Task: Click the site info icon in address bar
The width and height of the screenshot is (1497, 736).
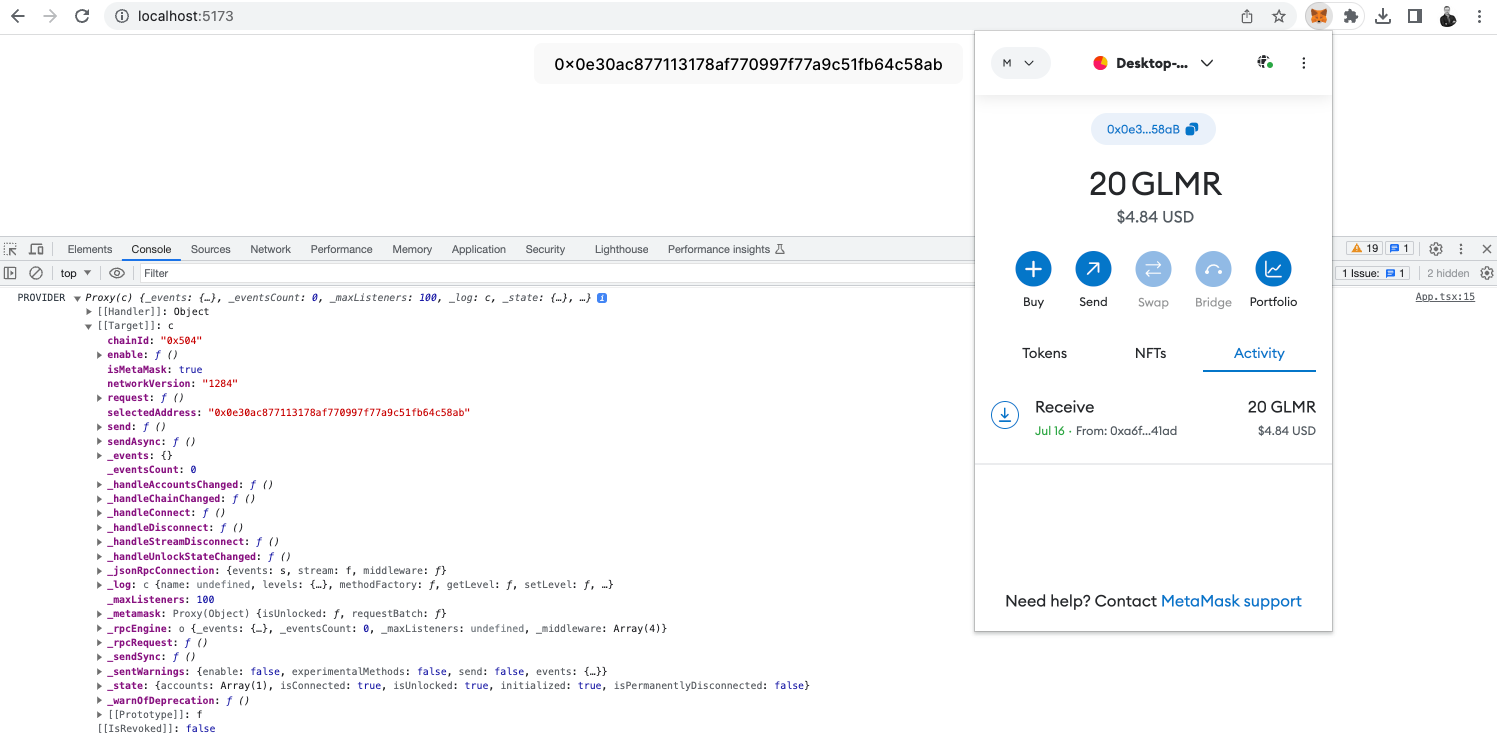Action: (x=121, y=16)
